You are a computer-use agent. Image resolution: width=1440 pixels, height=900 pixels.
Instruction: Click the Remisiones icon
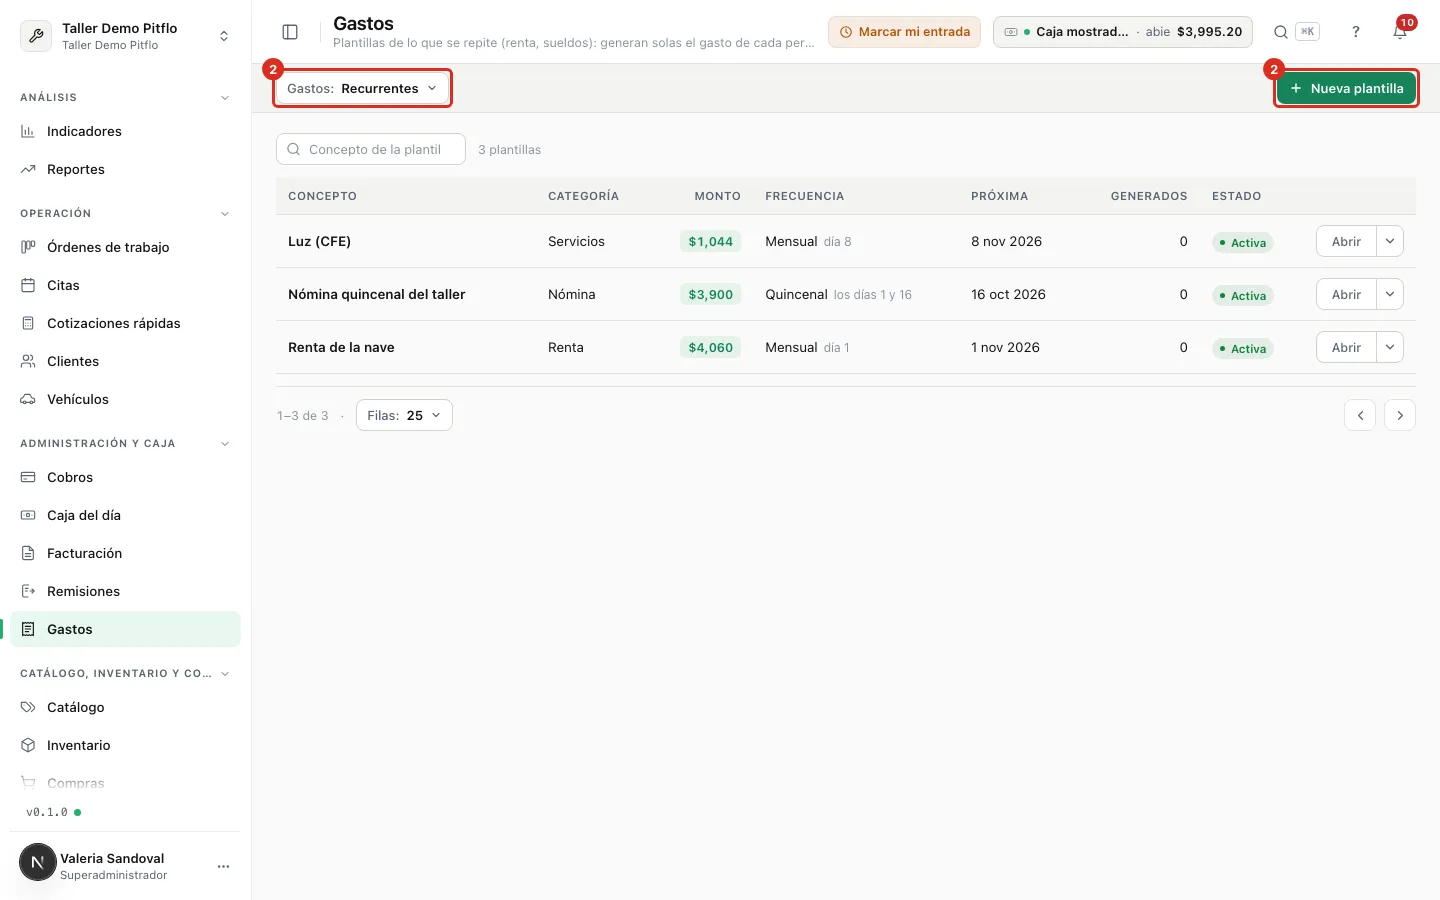(28, 591)
